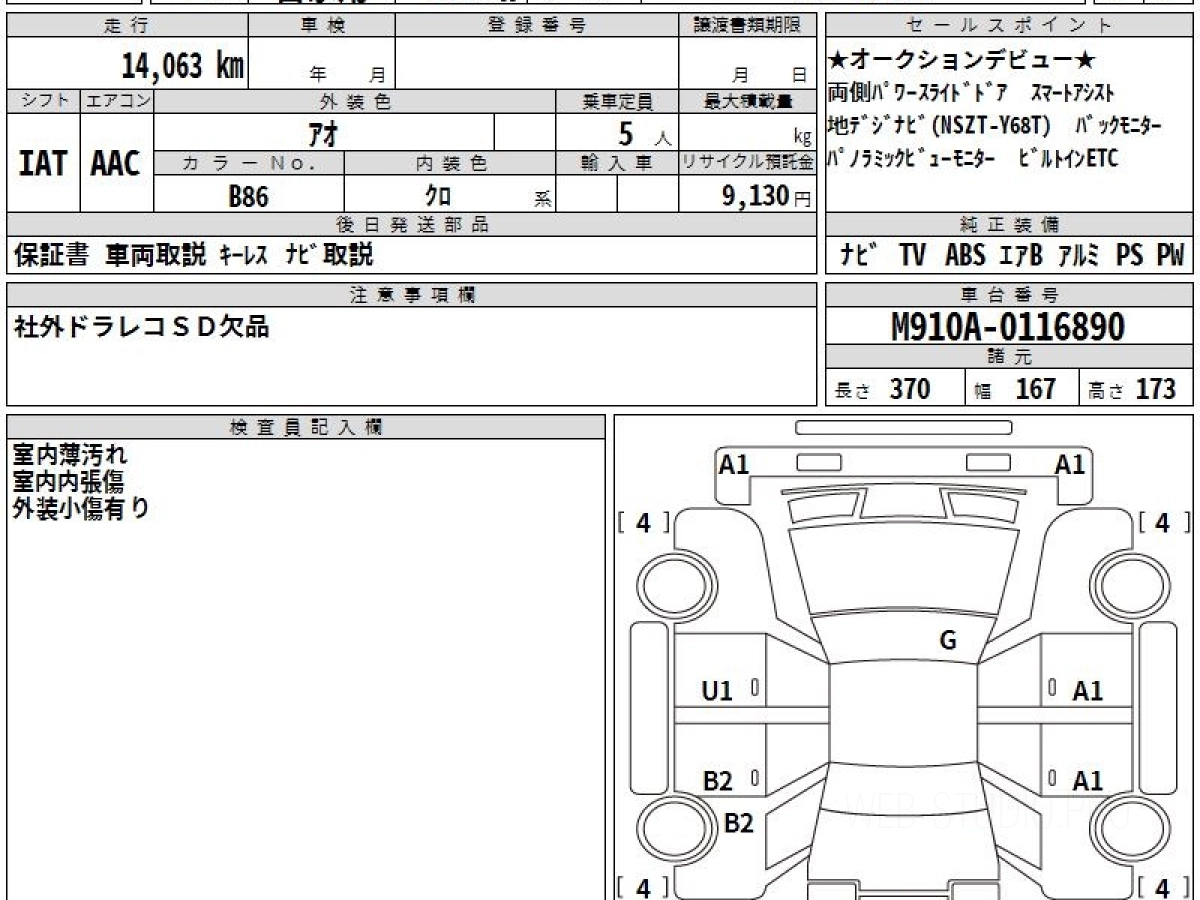Select the seating capacity 5 人

coord(643,132)
